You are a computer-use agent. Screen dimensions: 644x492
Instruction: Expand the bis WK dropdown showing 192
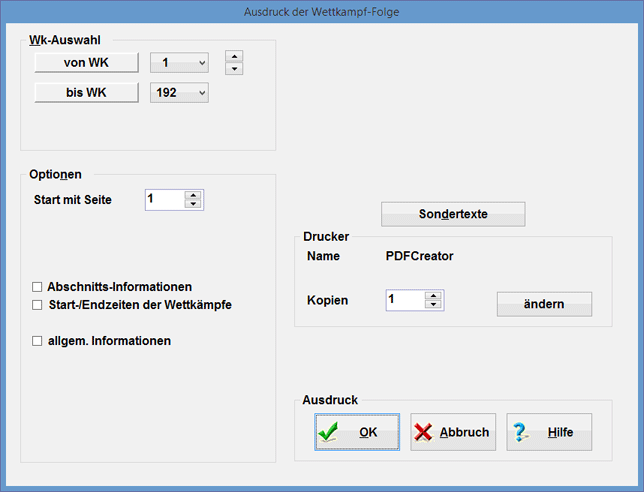(x=202, y=93)
